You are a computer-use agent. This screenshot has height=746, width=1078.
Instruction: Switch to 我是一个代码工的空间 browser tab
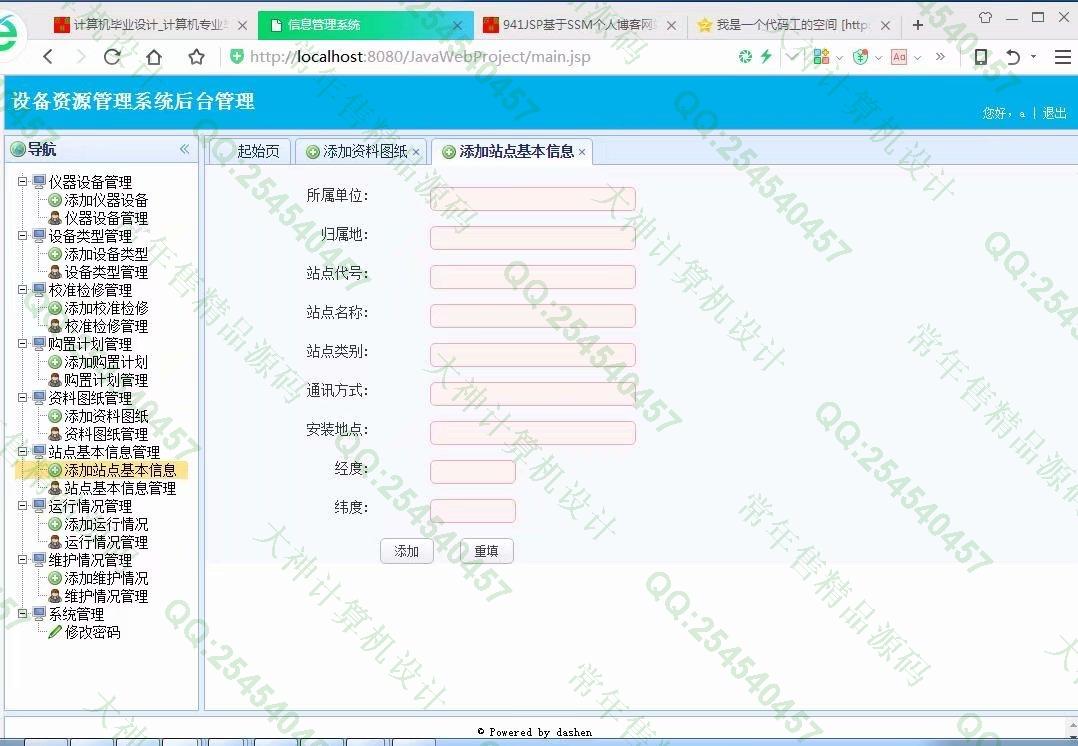pos(793,25)
